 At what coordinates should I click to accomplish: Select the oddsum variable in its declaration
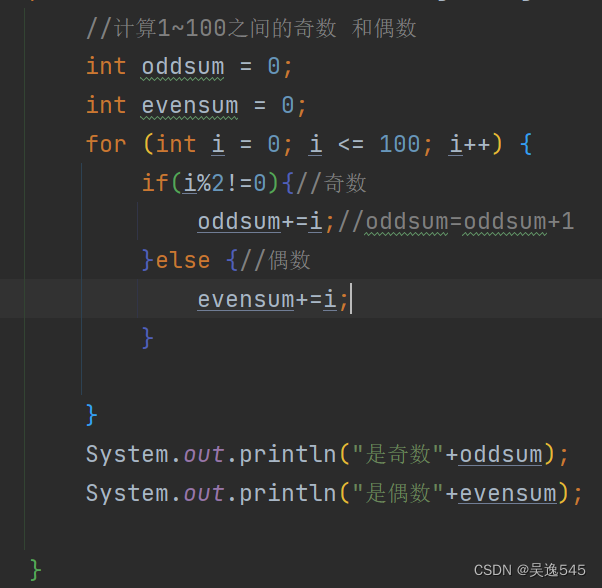(183, 67)
